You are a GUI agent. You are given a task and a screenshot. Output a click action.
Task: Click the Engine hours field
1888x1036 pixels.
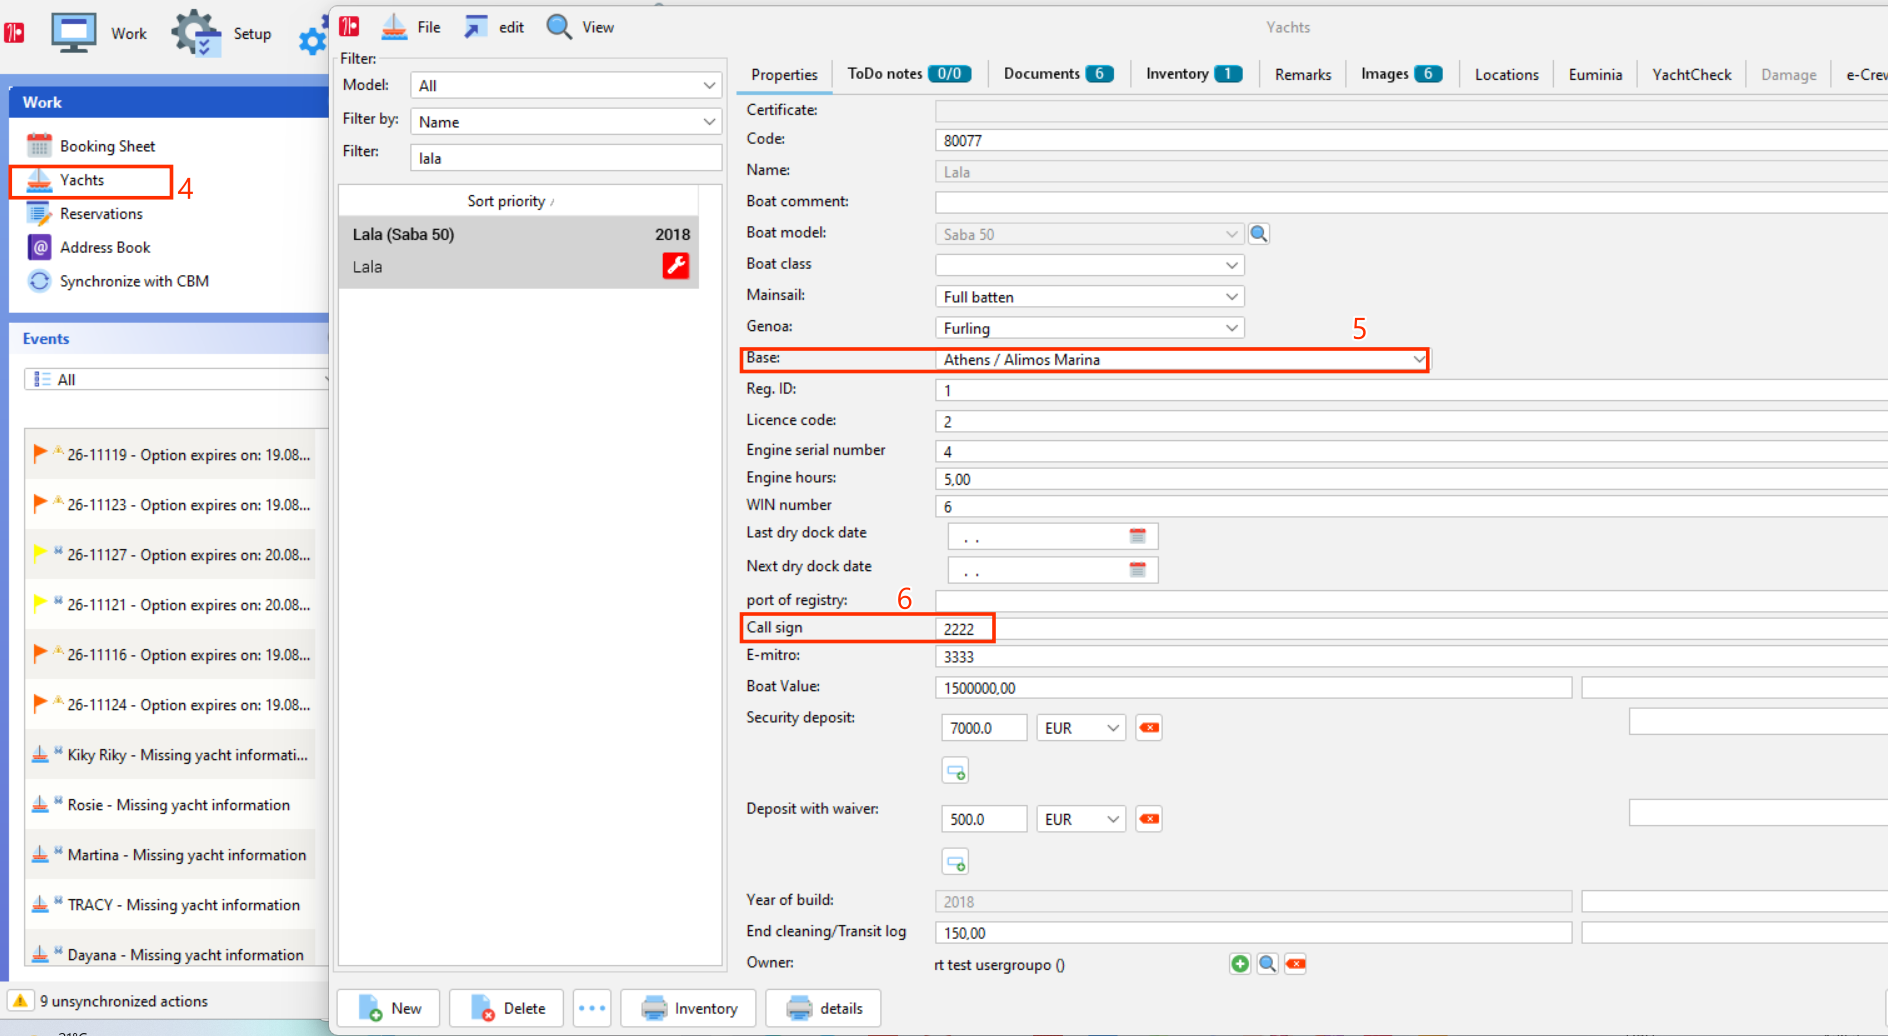[x=1411, y=479]
